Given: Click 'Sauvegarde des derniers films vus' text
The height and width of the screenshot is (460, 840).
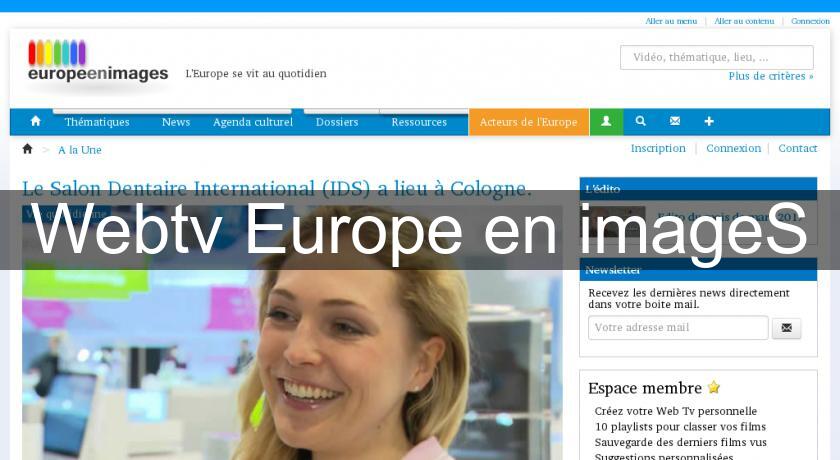Looking at the screenshot, I should (x=680, y=442).
